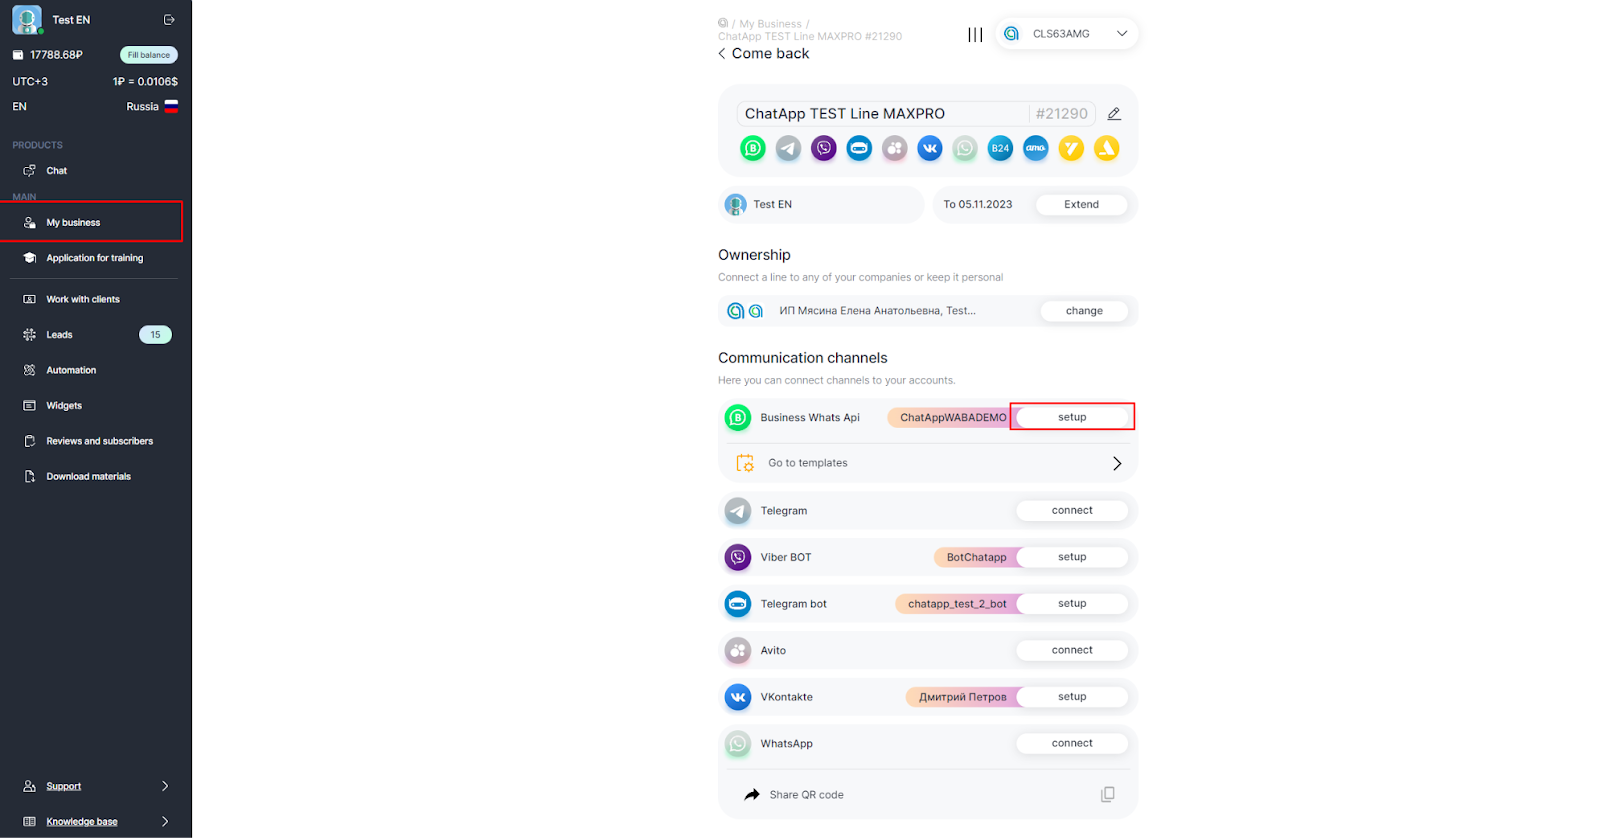The image size is (1600, 838).
Task: Click the VK icon in the icon strip
Action: 930,148
